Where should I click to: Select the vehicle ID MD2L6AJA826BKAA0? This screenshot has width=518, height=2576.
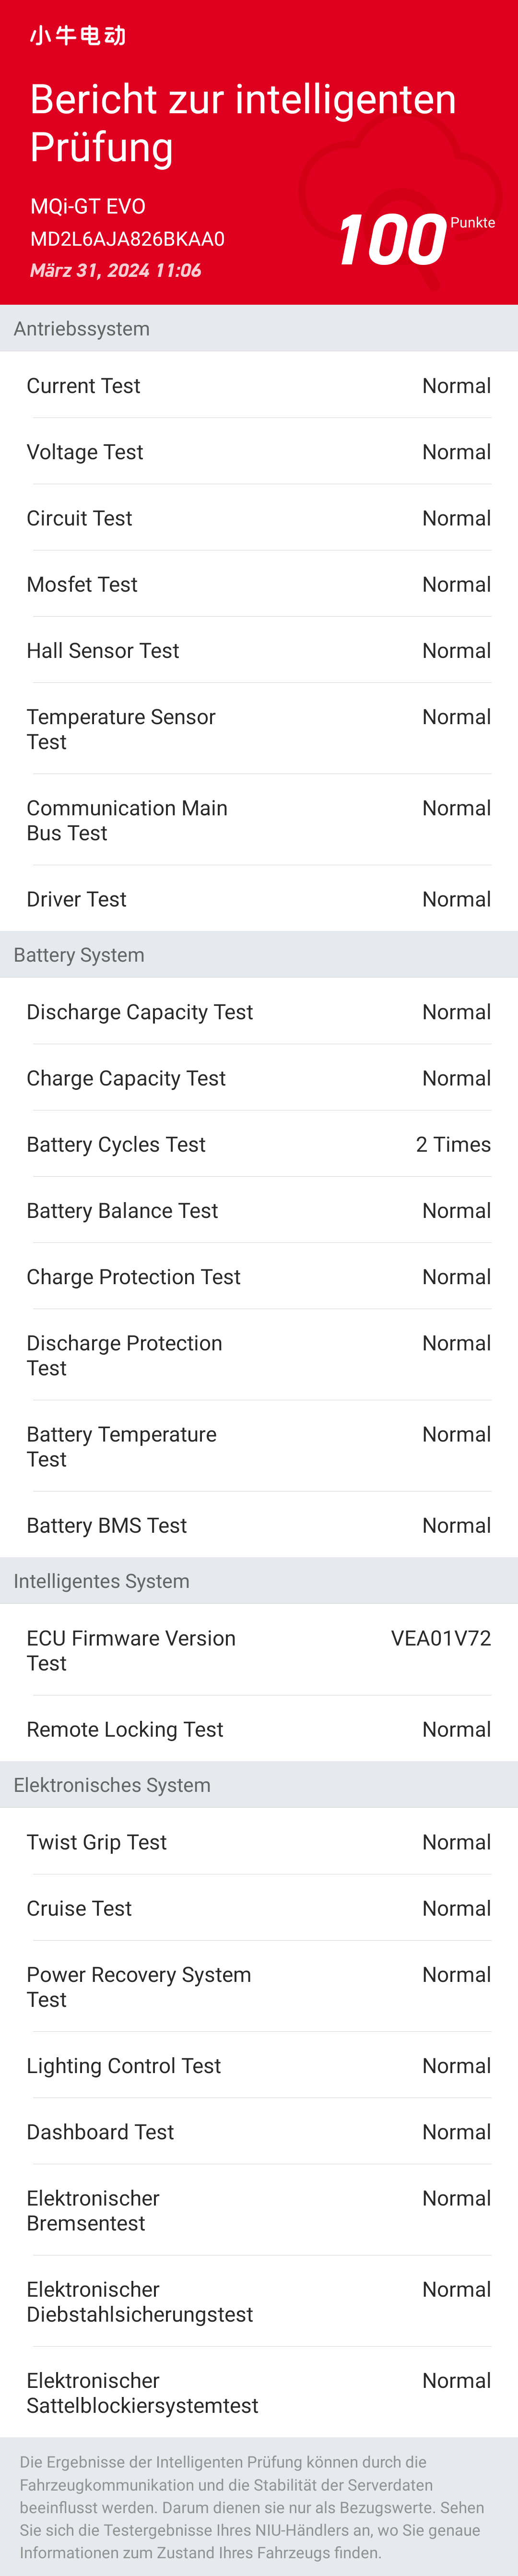pyautogui.click(x=127, y=239)
